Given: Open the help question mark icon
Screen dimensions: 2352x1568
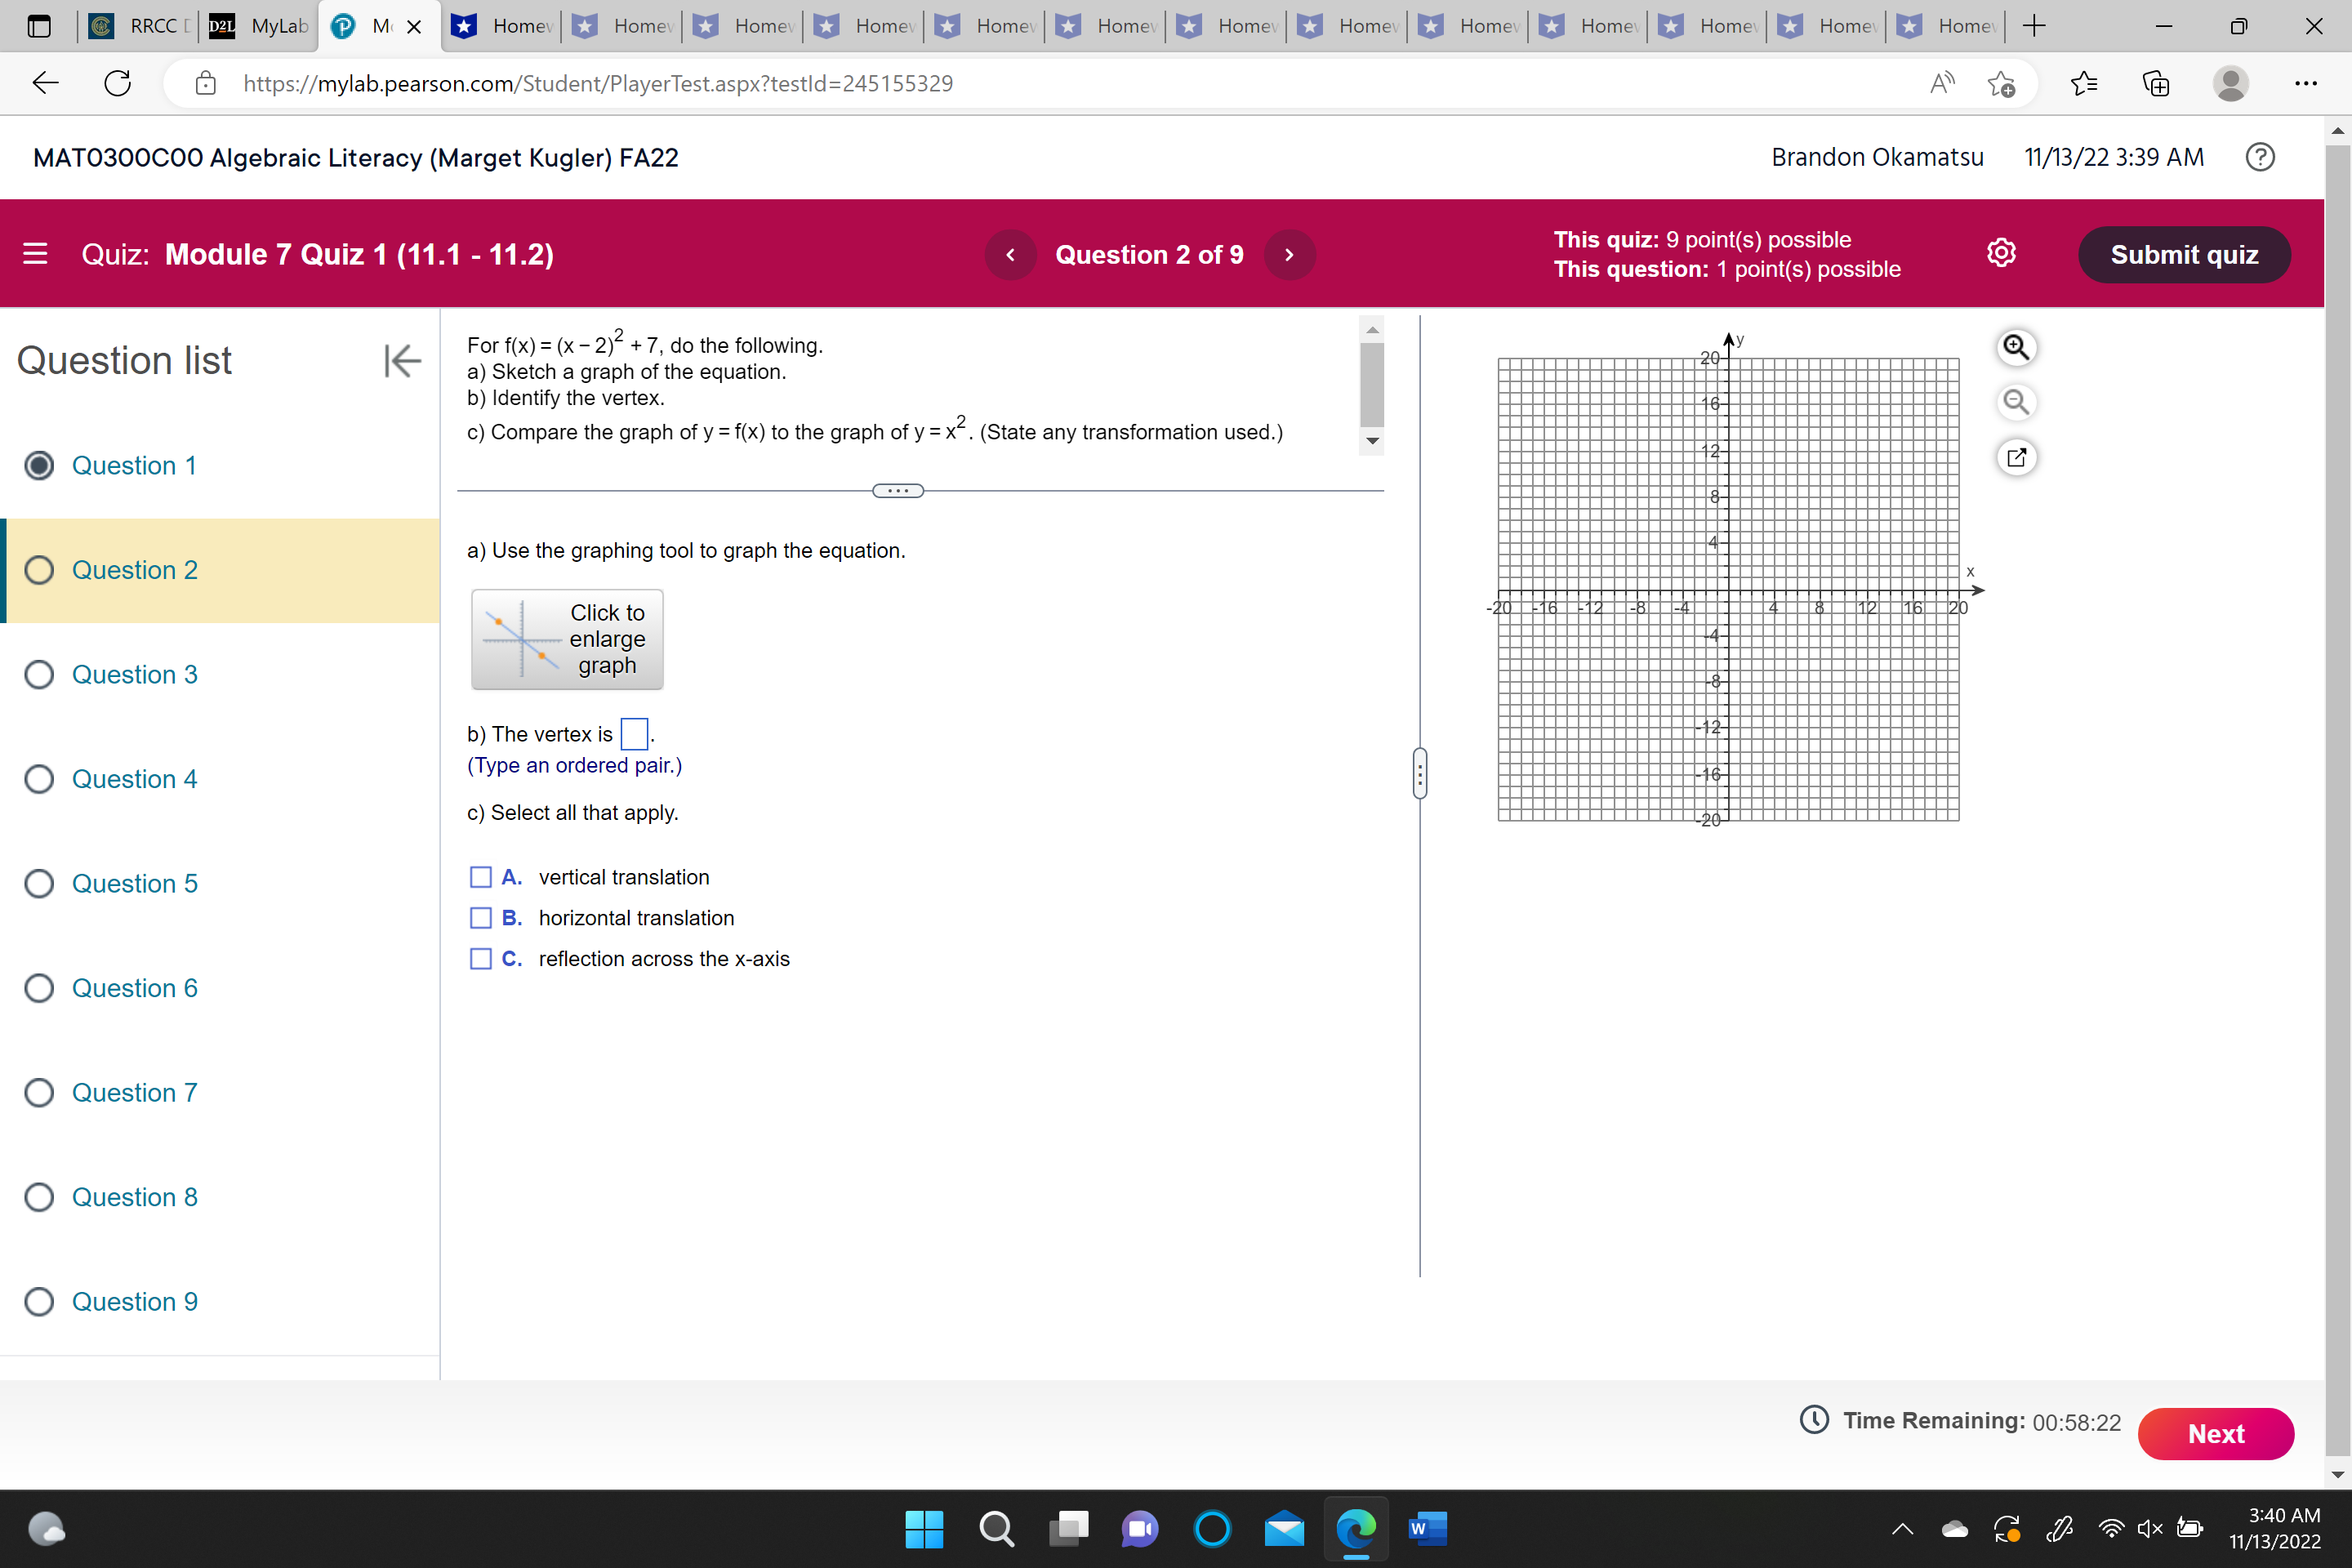Looking at the screenshot, I should pyautogui.click(x=2259, y=157).
